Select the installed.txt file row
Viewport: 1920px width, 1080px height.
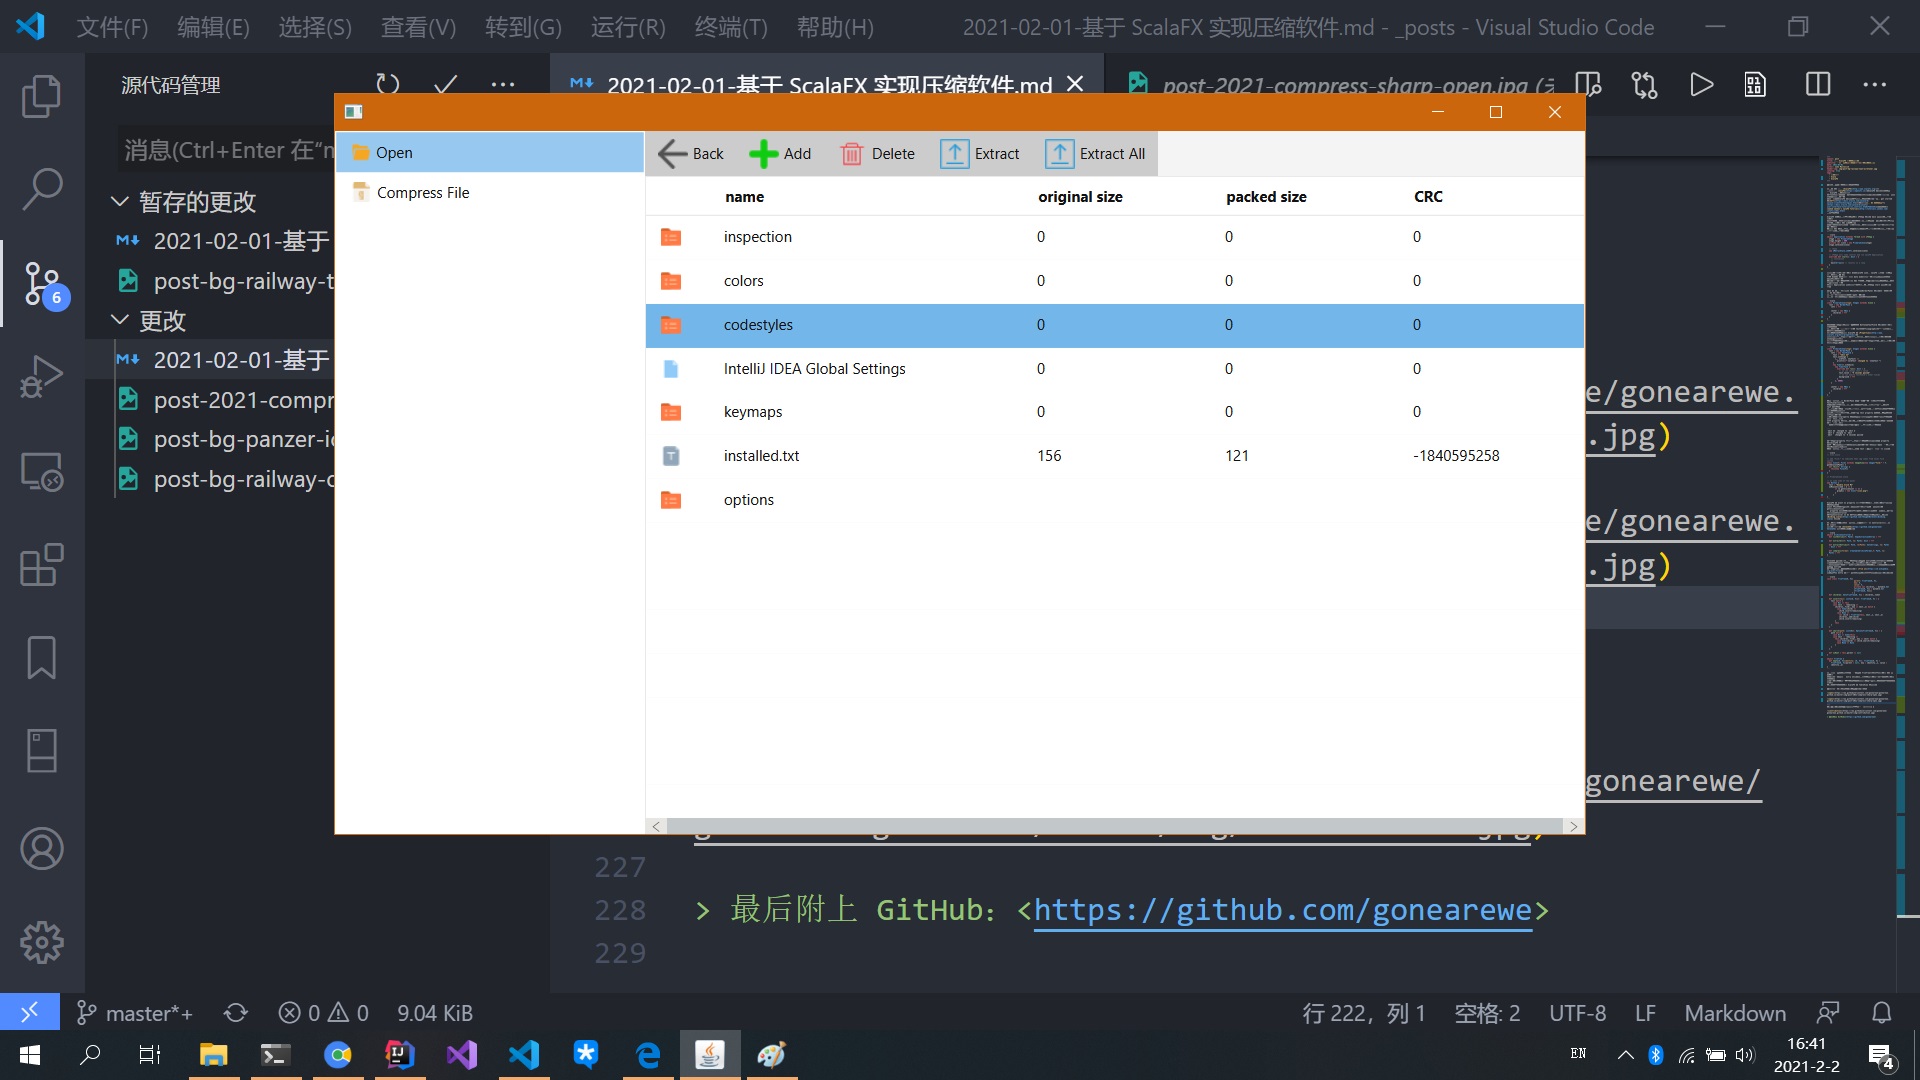click(x=761, y=456)
